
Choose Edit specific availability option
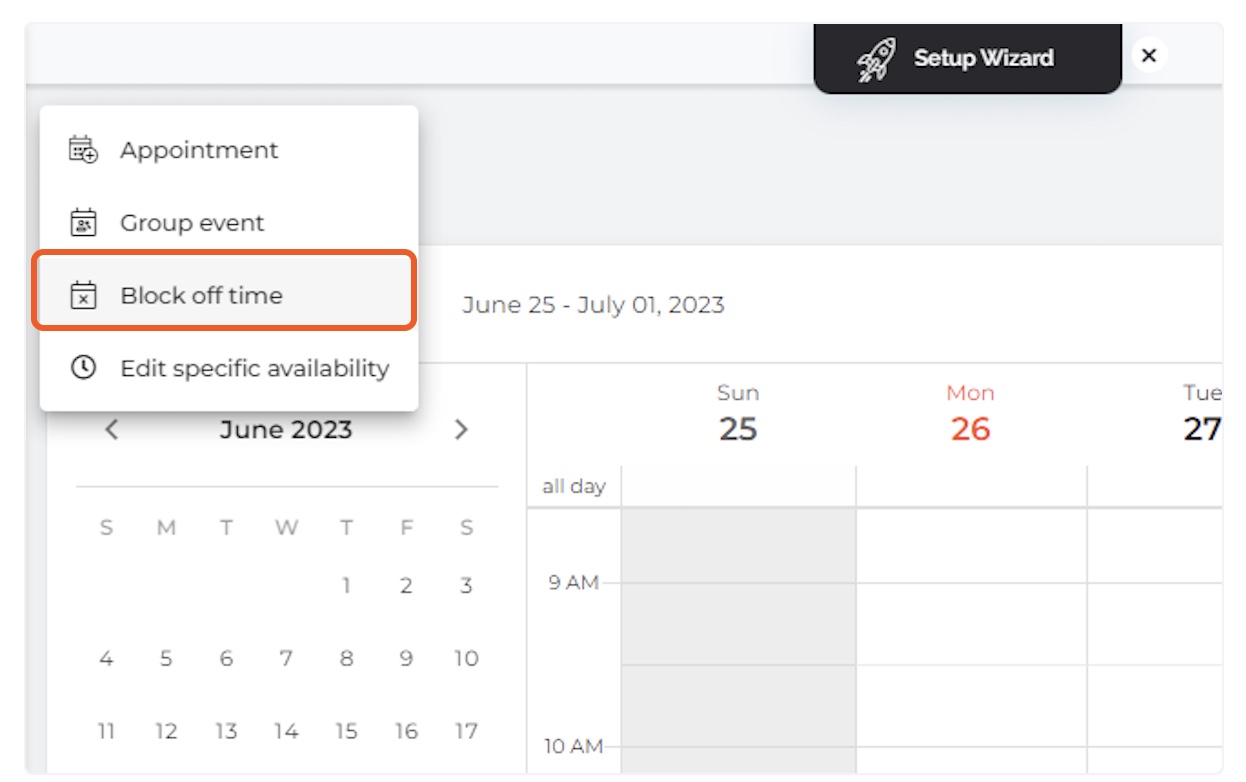pyautogui.click(x=229, y=368)
